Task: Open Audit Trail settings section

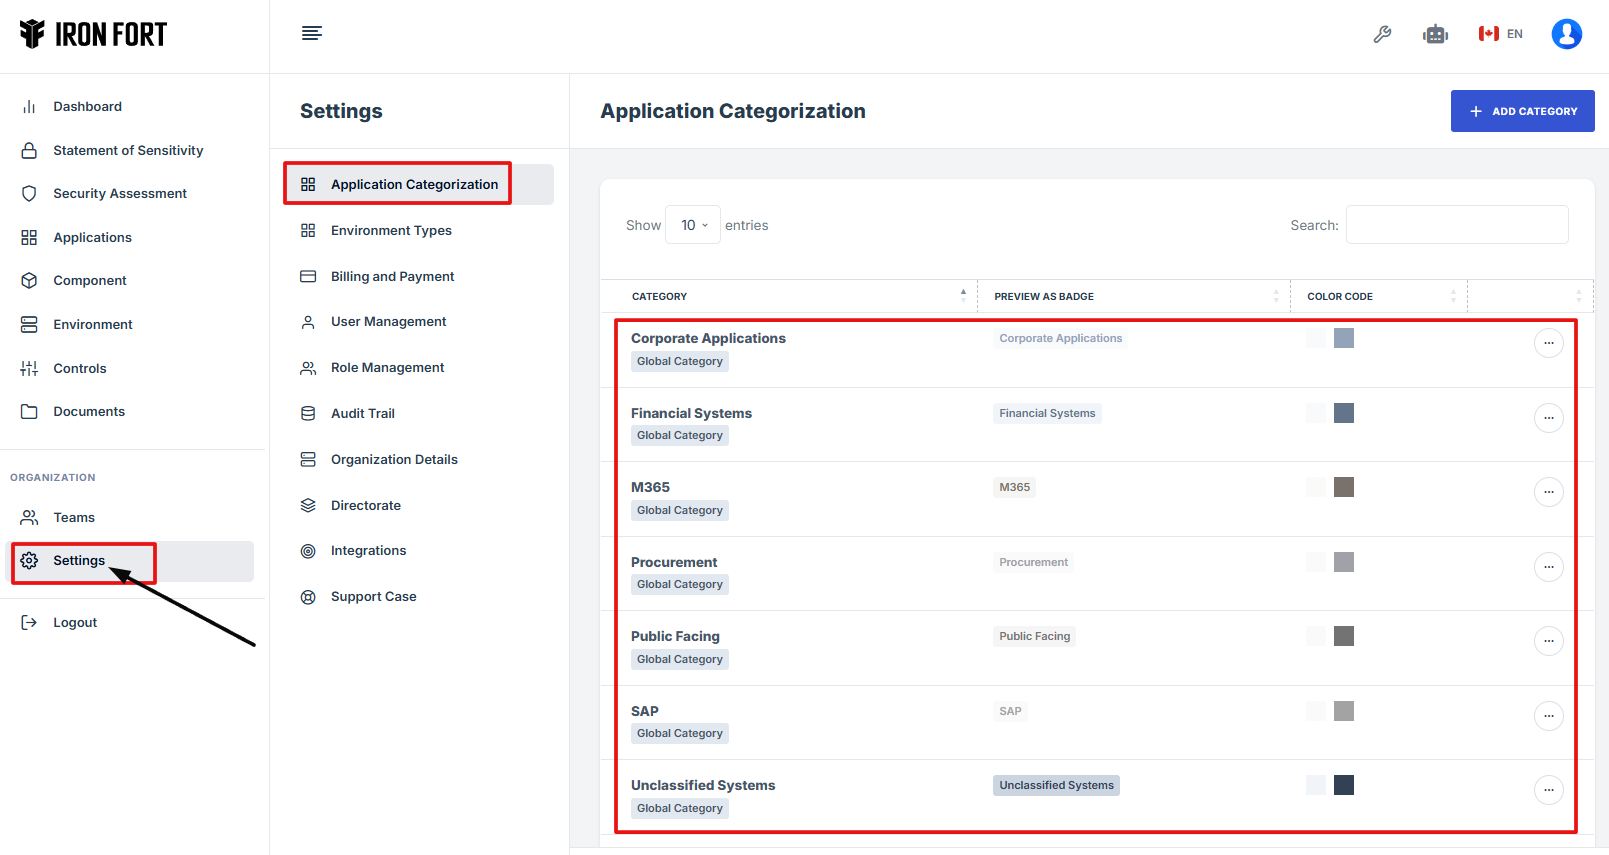Action: click(362, 413)
